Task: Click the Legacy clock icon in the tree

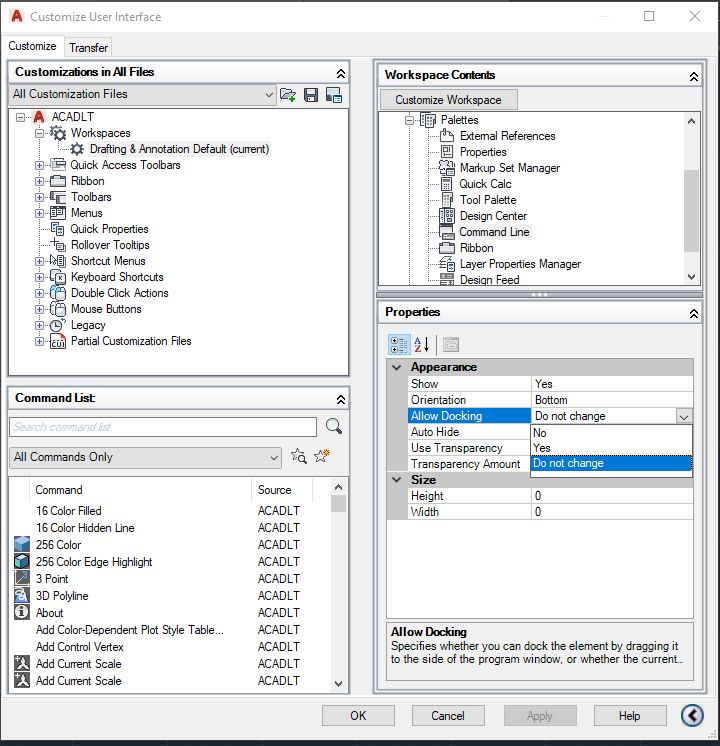Action: tap(58, 325)
